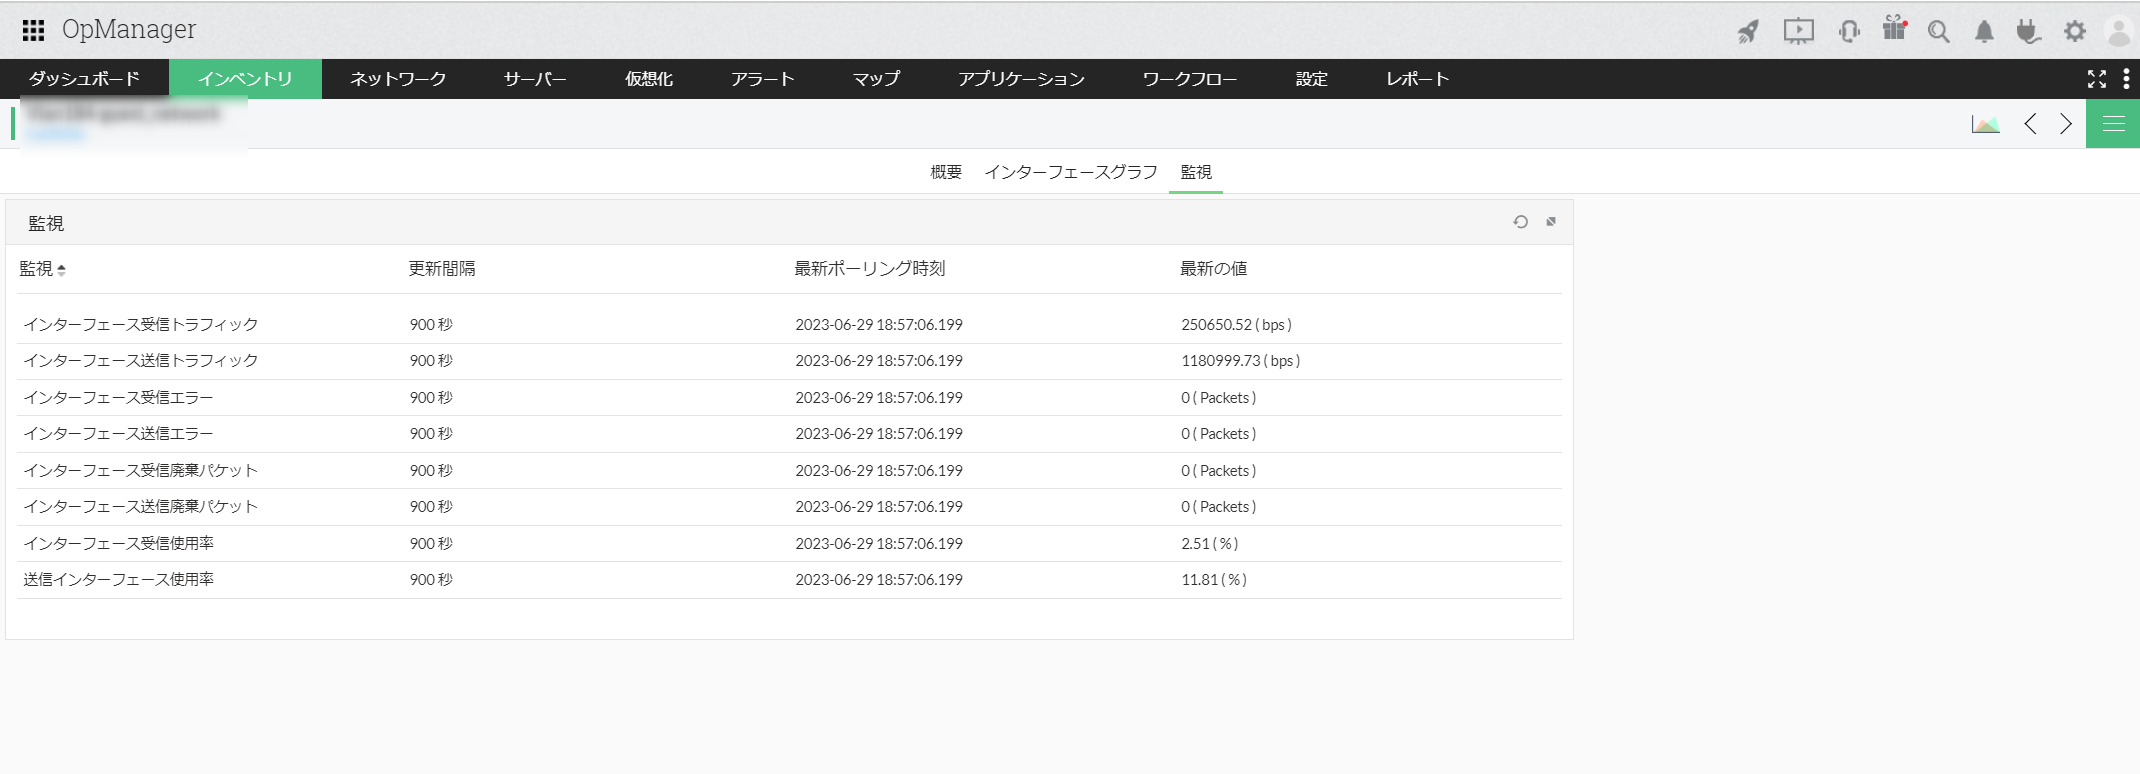Switch to the インターフェースグラフ tab
Viewport: 2140px width, 774px height.
(x=1070, y=172)
